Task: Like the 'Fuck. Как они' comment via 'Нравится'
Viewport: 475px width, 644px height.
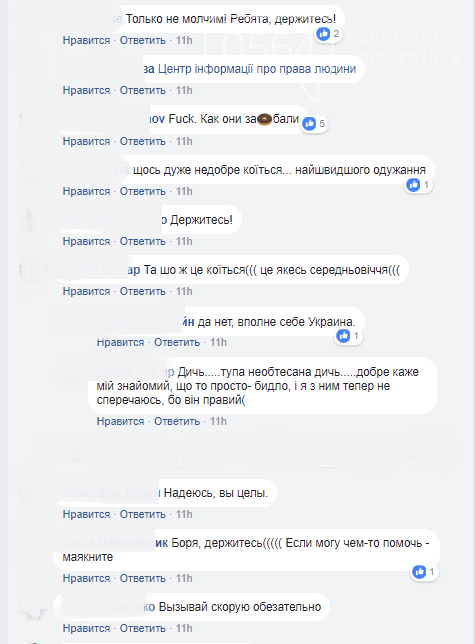Action: click(x=86, y=141)
